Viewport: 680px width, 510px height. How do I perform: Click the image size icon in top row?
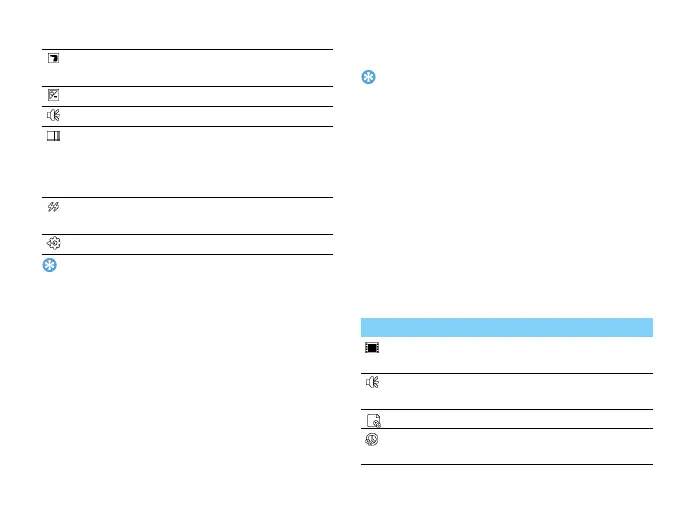pos(53,58)
